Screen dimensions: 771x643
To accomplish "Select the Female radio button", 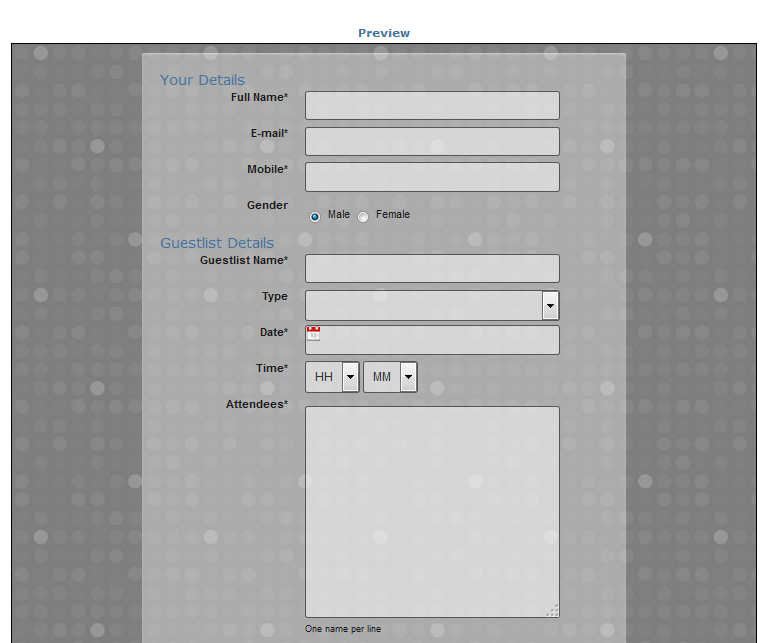I will [x=363, y=217].
